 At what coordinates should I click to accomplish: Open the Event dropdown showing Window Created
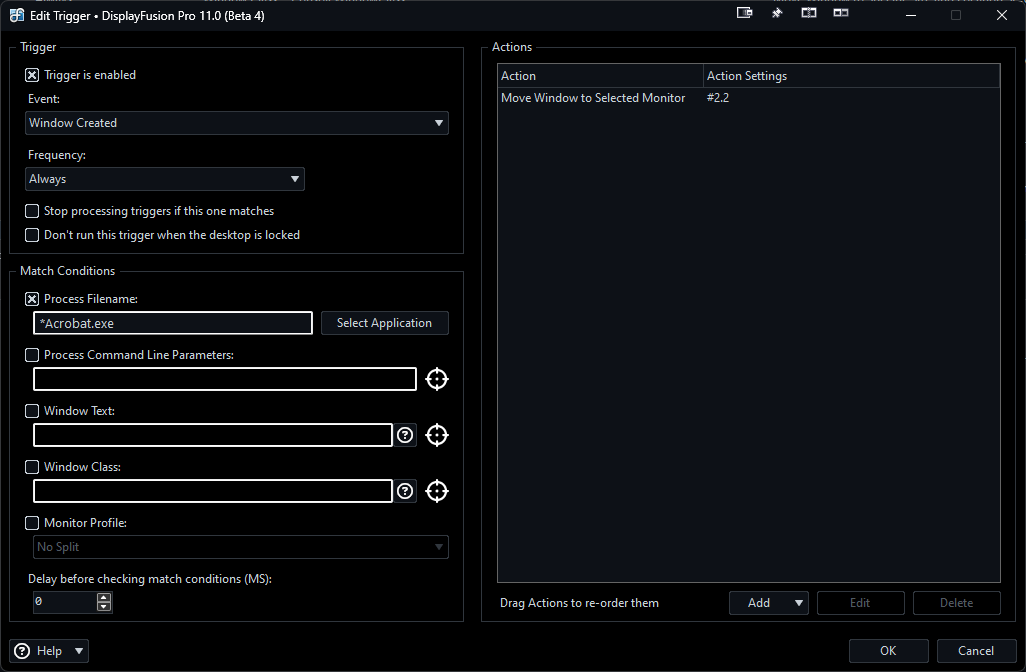pyautogui.click(x=237, y=123)
